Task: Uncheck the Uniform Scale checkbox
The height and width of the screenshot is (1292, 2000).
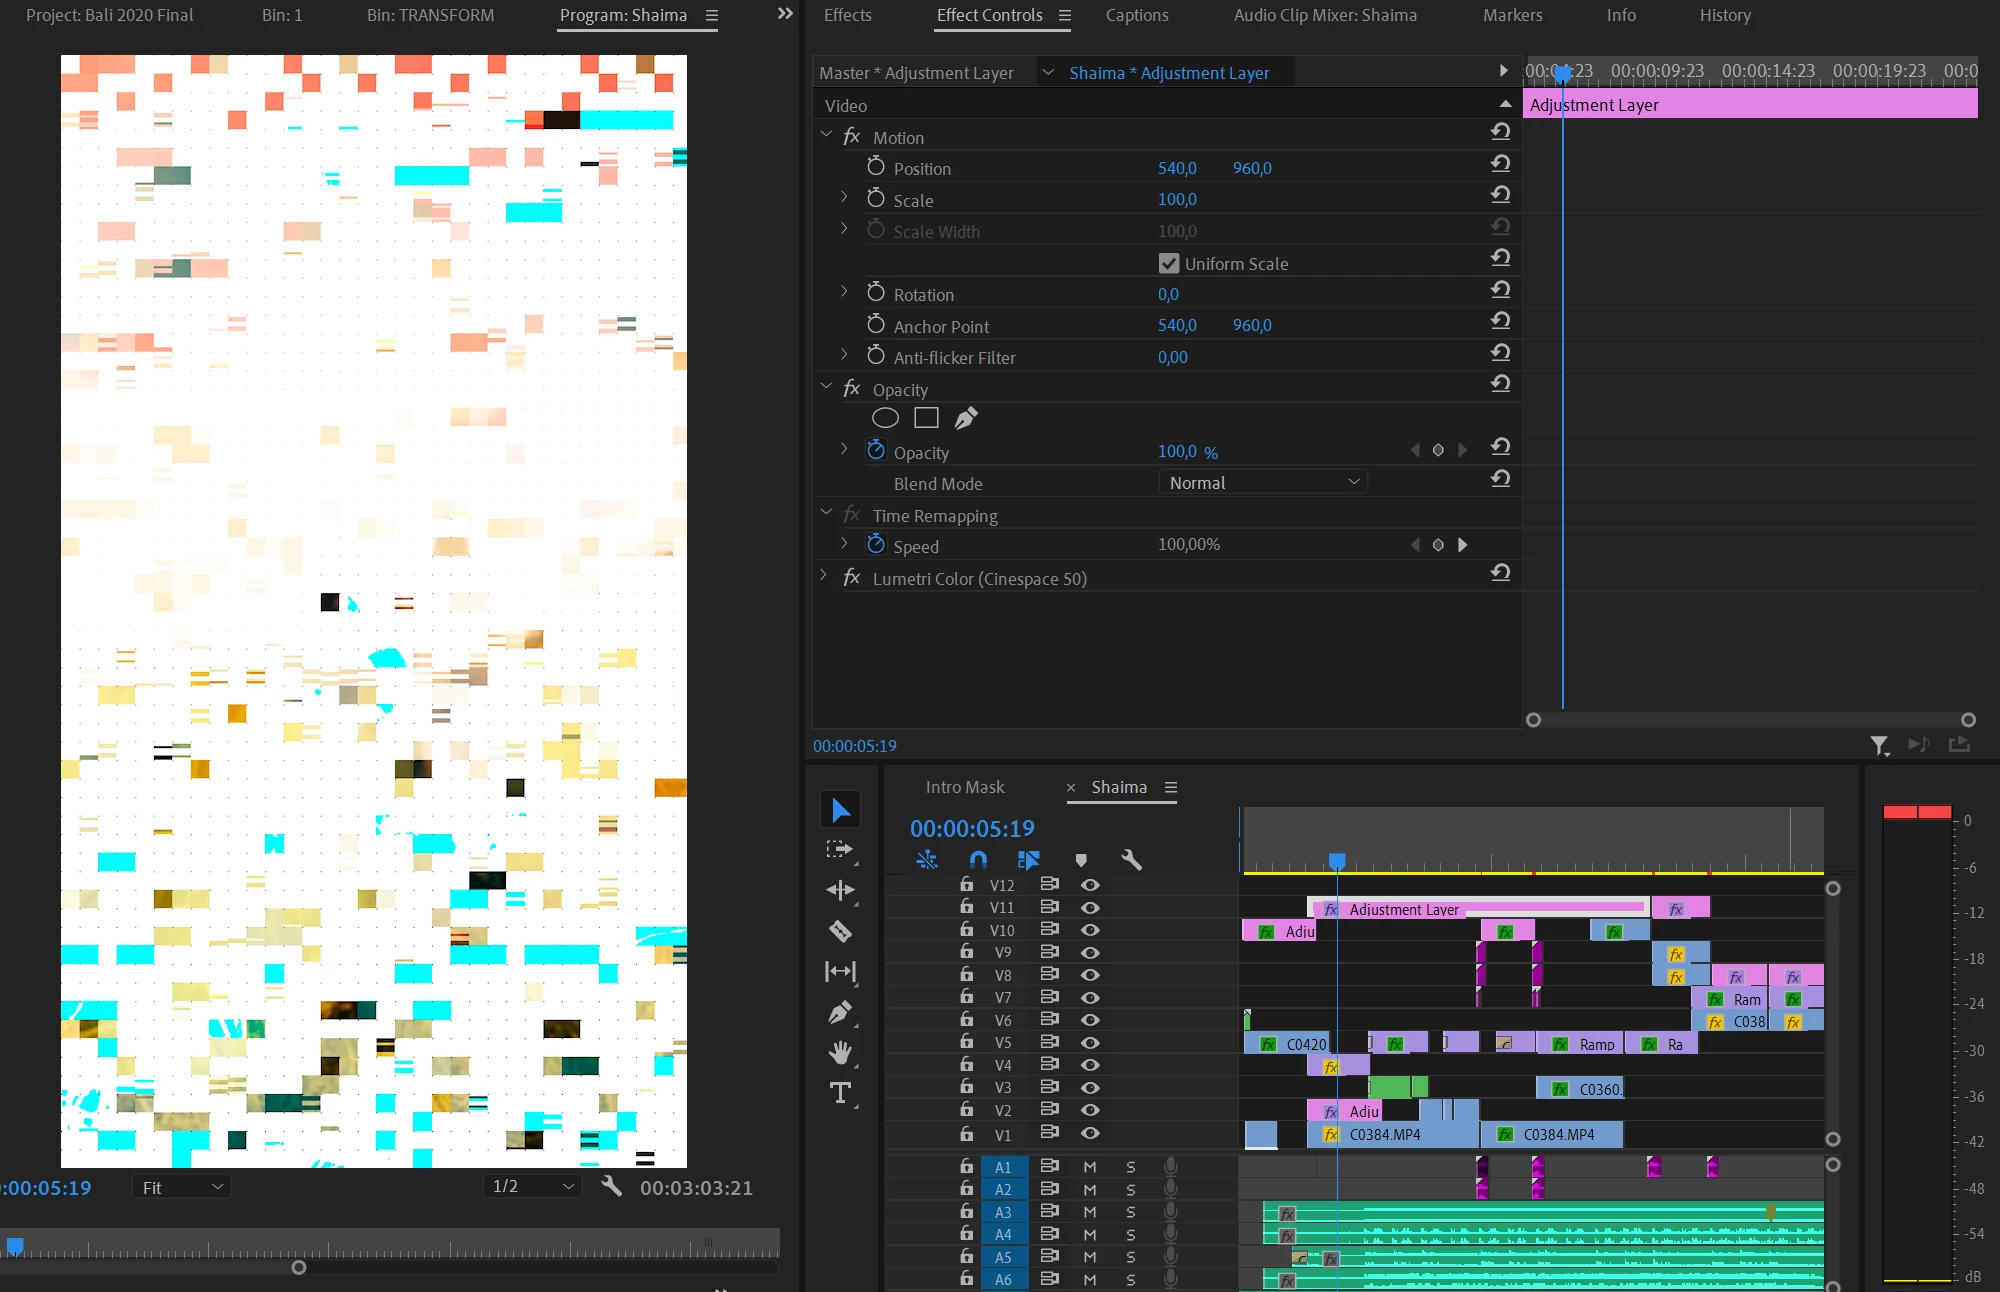Action: pos(1168,263)
